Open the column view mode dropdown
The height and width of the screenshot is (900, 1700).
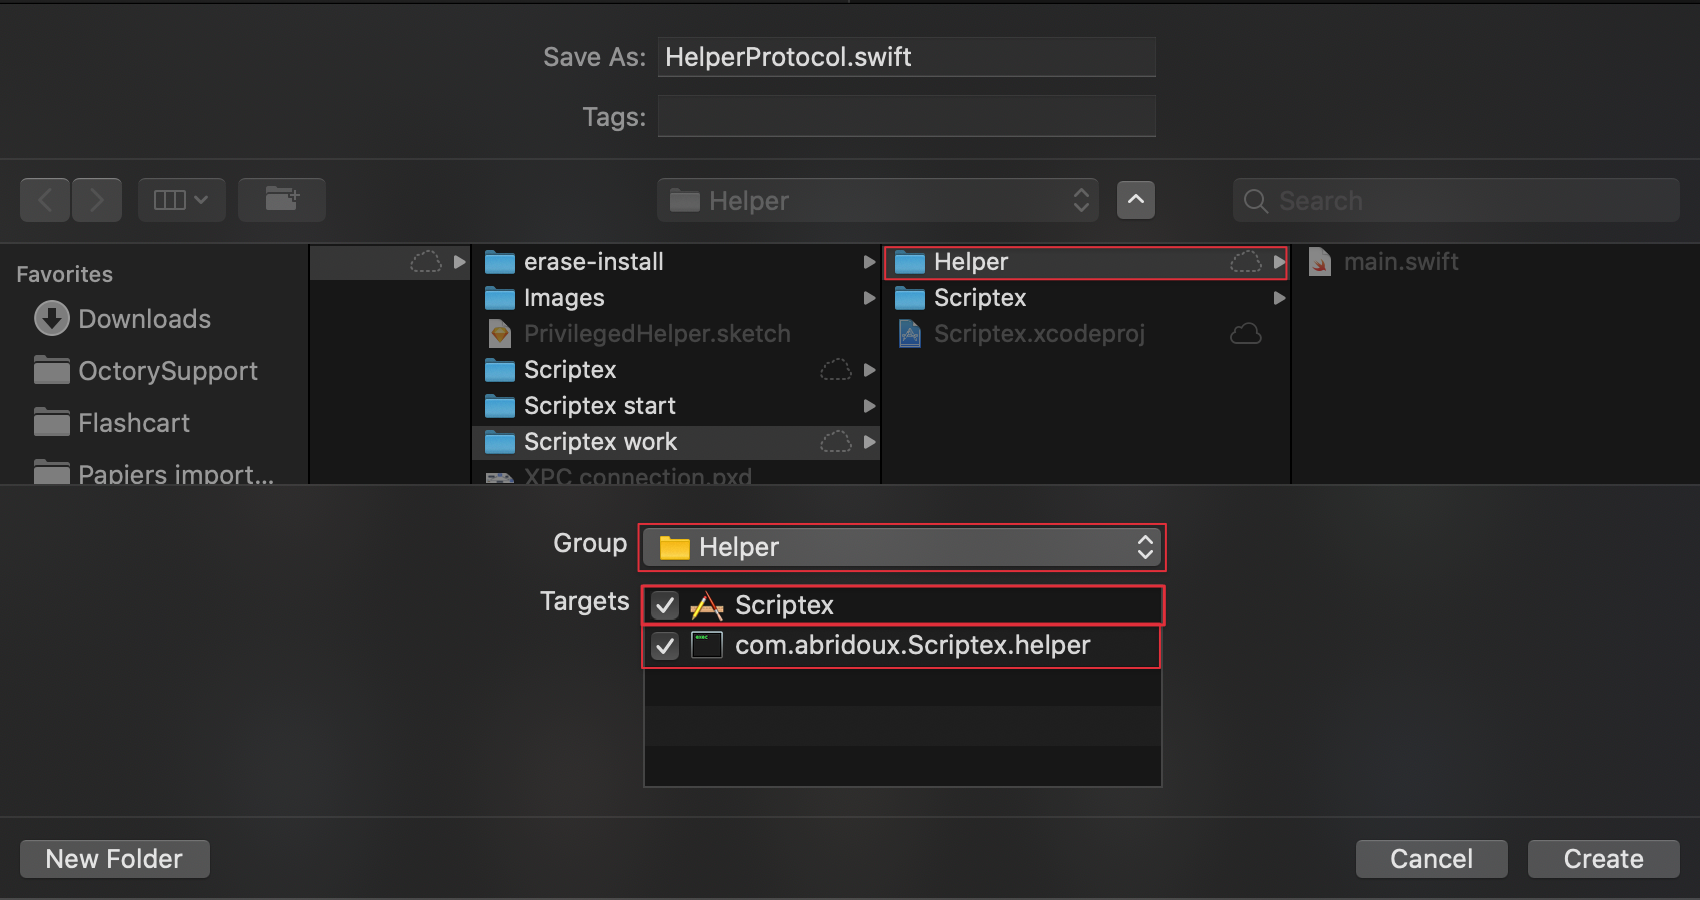click(x=181, y=200)
